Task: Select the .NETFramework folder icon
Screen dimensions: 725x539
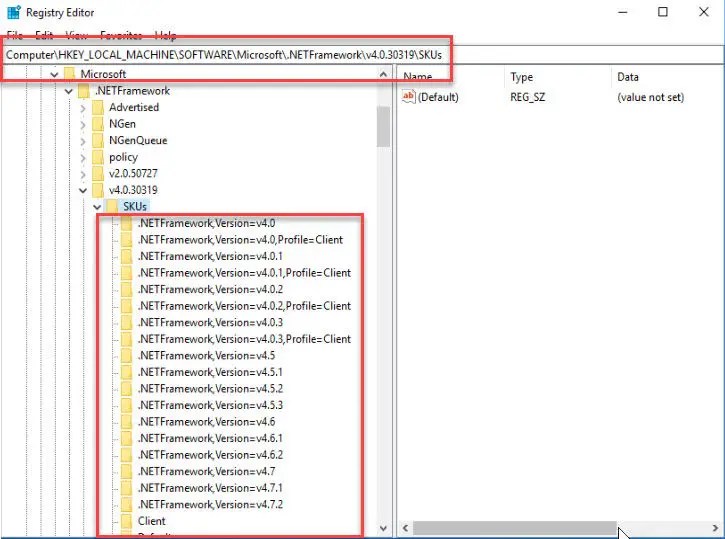Action: pos(84,91)
